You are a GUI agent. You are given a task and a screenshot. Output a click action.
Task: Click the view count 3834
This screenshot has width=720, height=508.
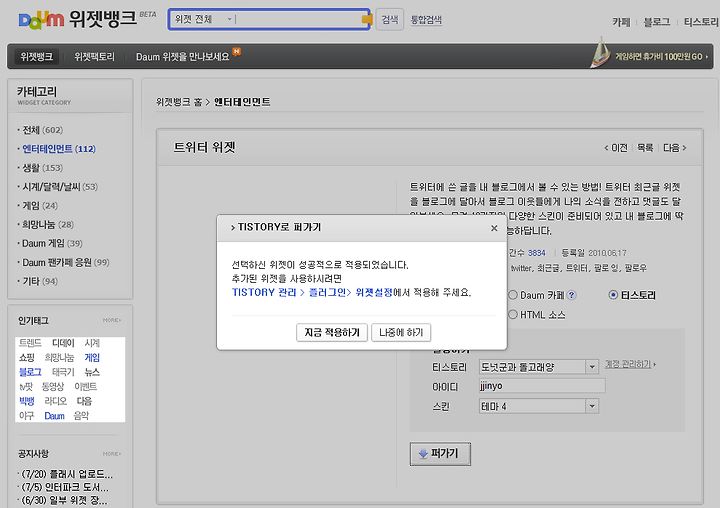(536, 253)
